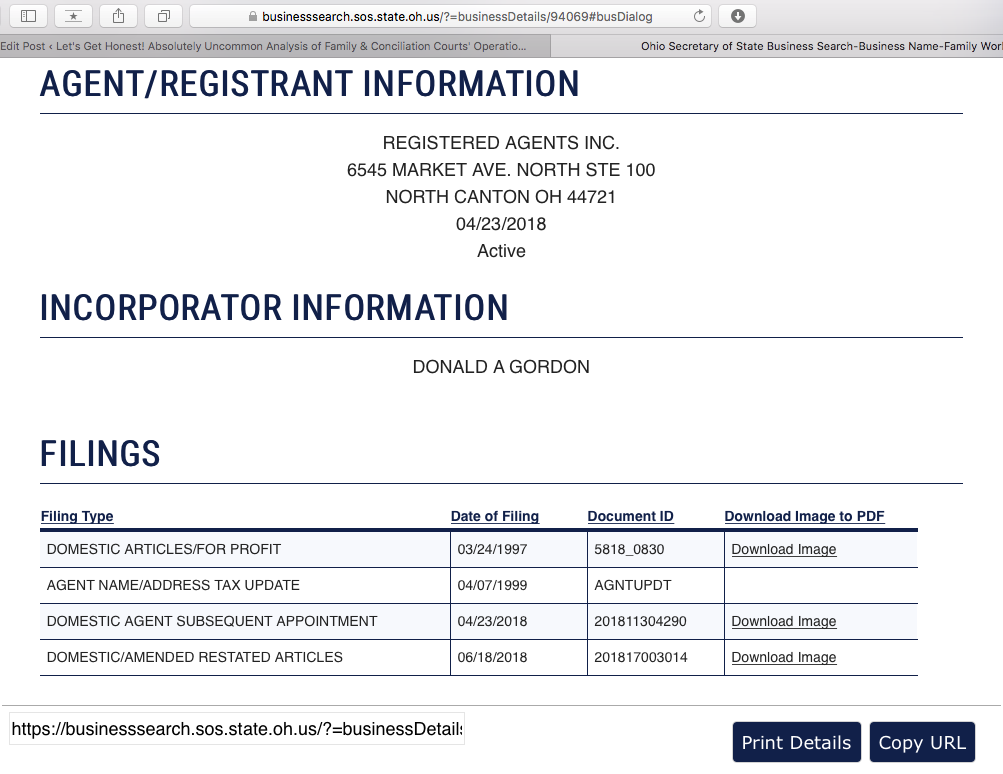Download image for Domestic/Amended Restated Articles
This screenshot has height=774, width=1003.
tap(783, 657)
